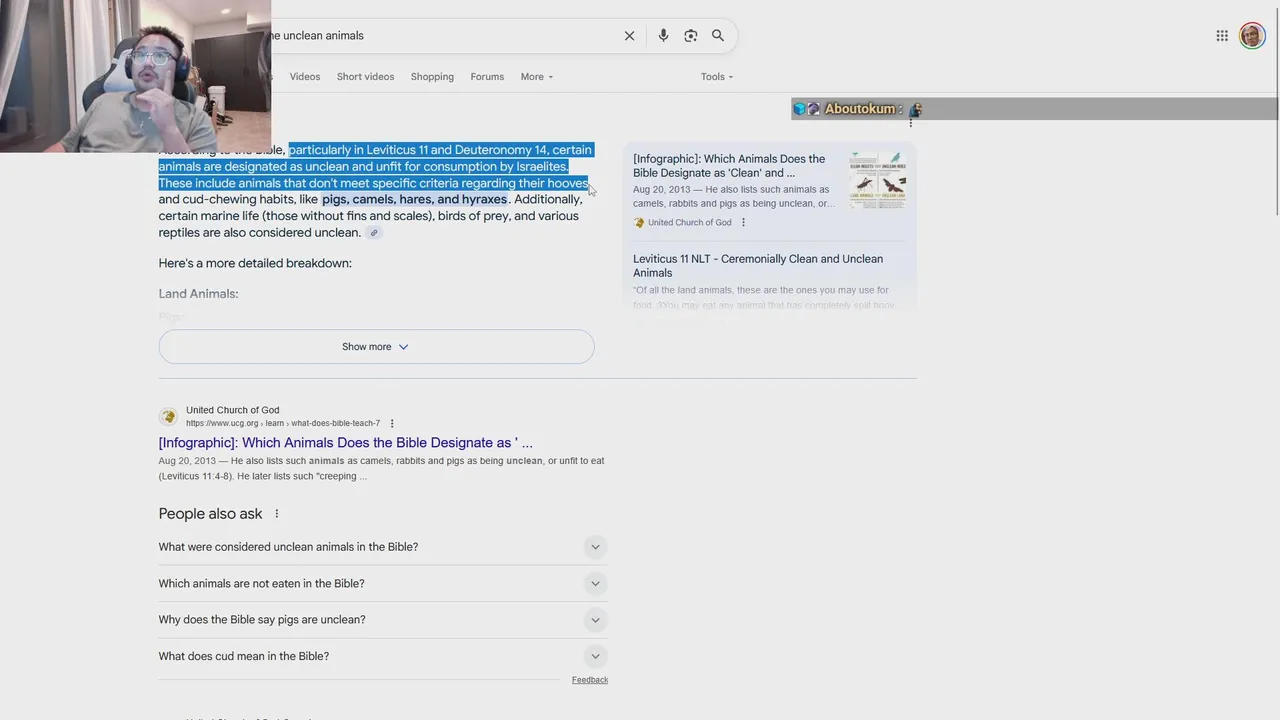The height and width of the screenshot is (720, 1280).
Task: Expand 'Which animals are not eaten in the Bible?'
Action: pyautogui.click(x=383, y=584)
